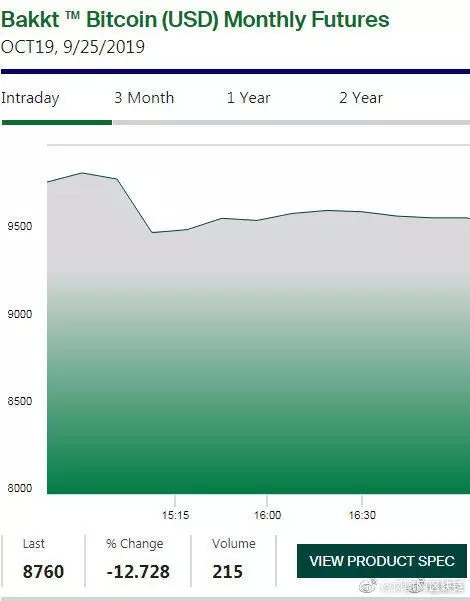Click the Volume value 215

point(228,571)
